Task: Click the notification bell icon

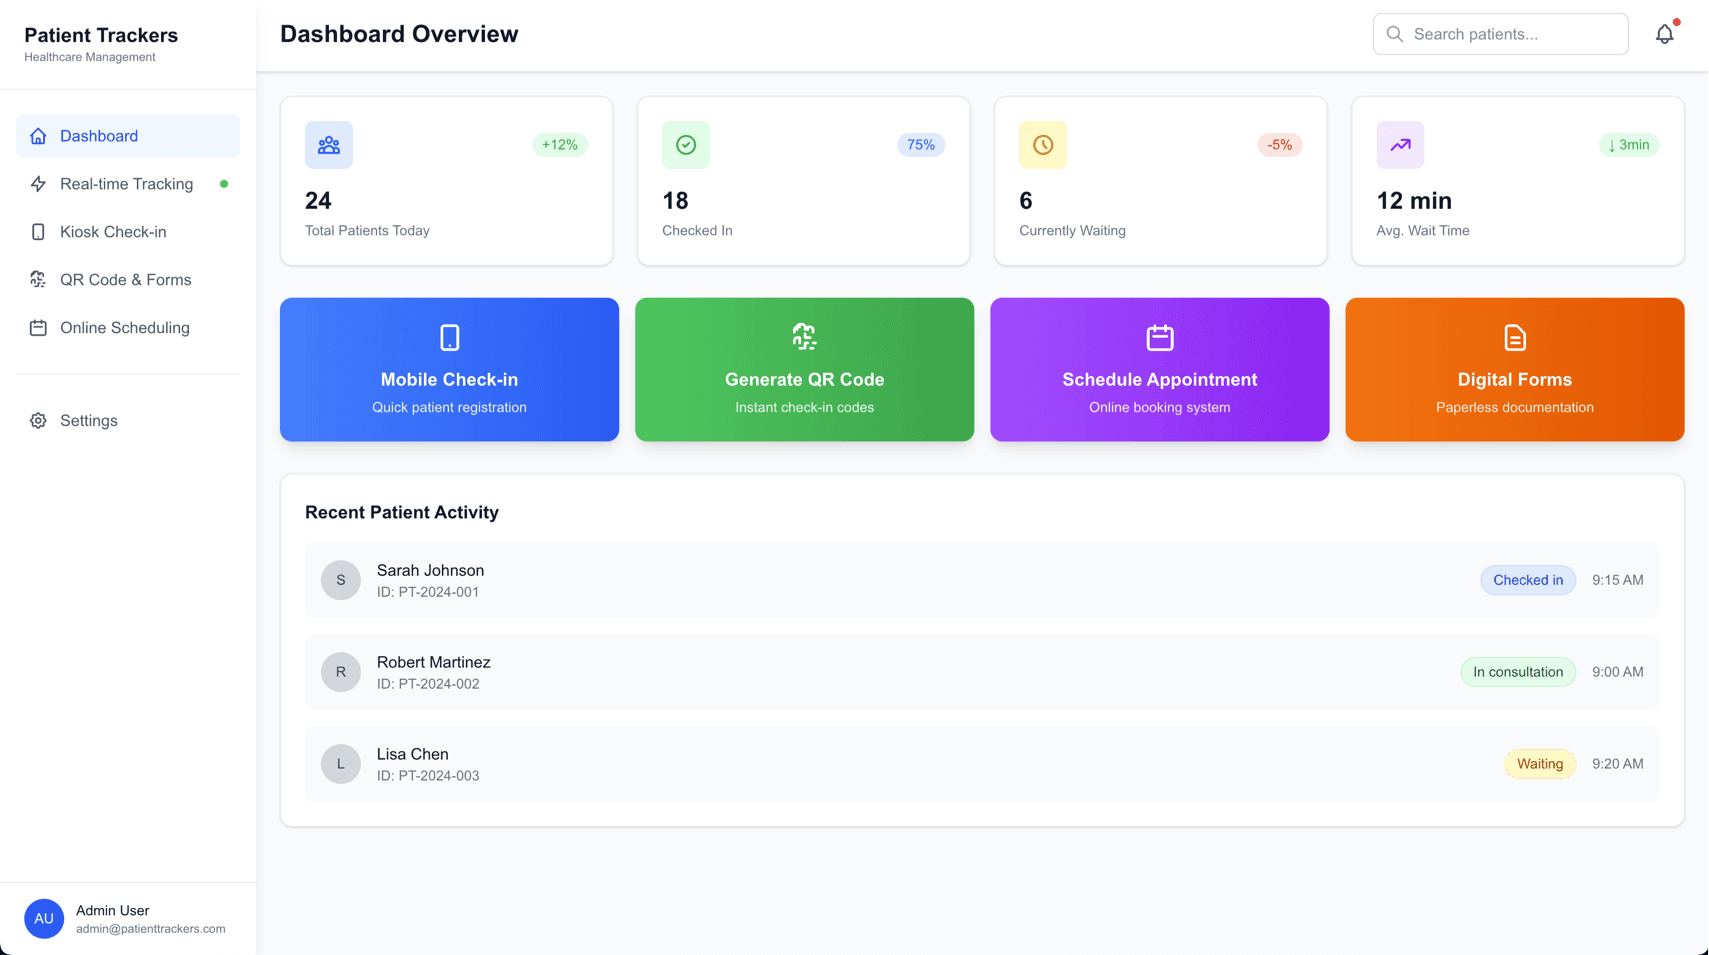Action: point(1664,33)
